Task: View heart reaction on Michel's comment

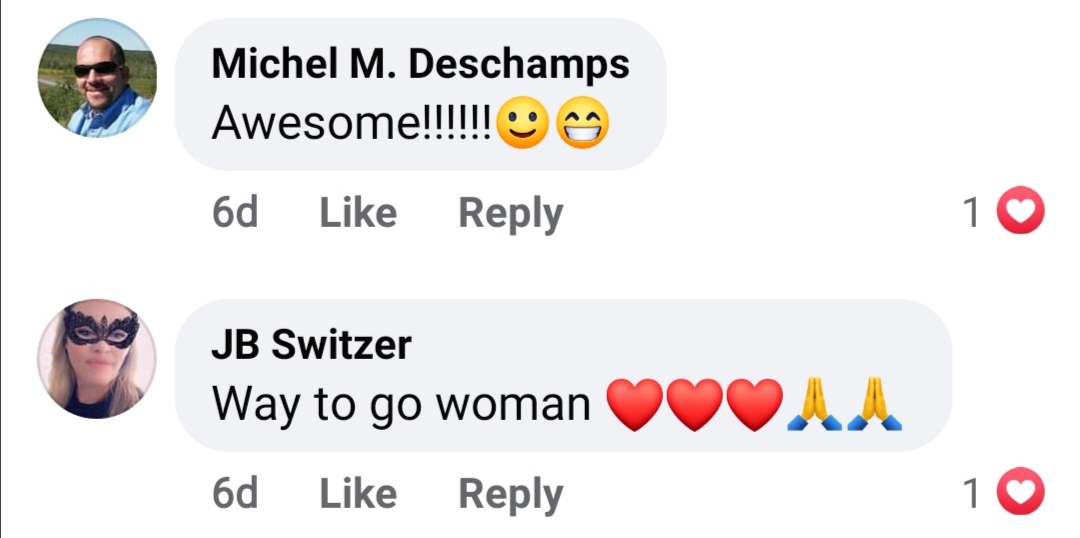Action: 1021,213
